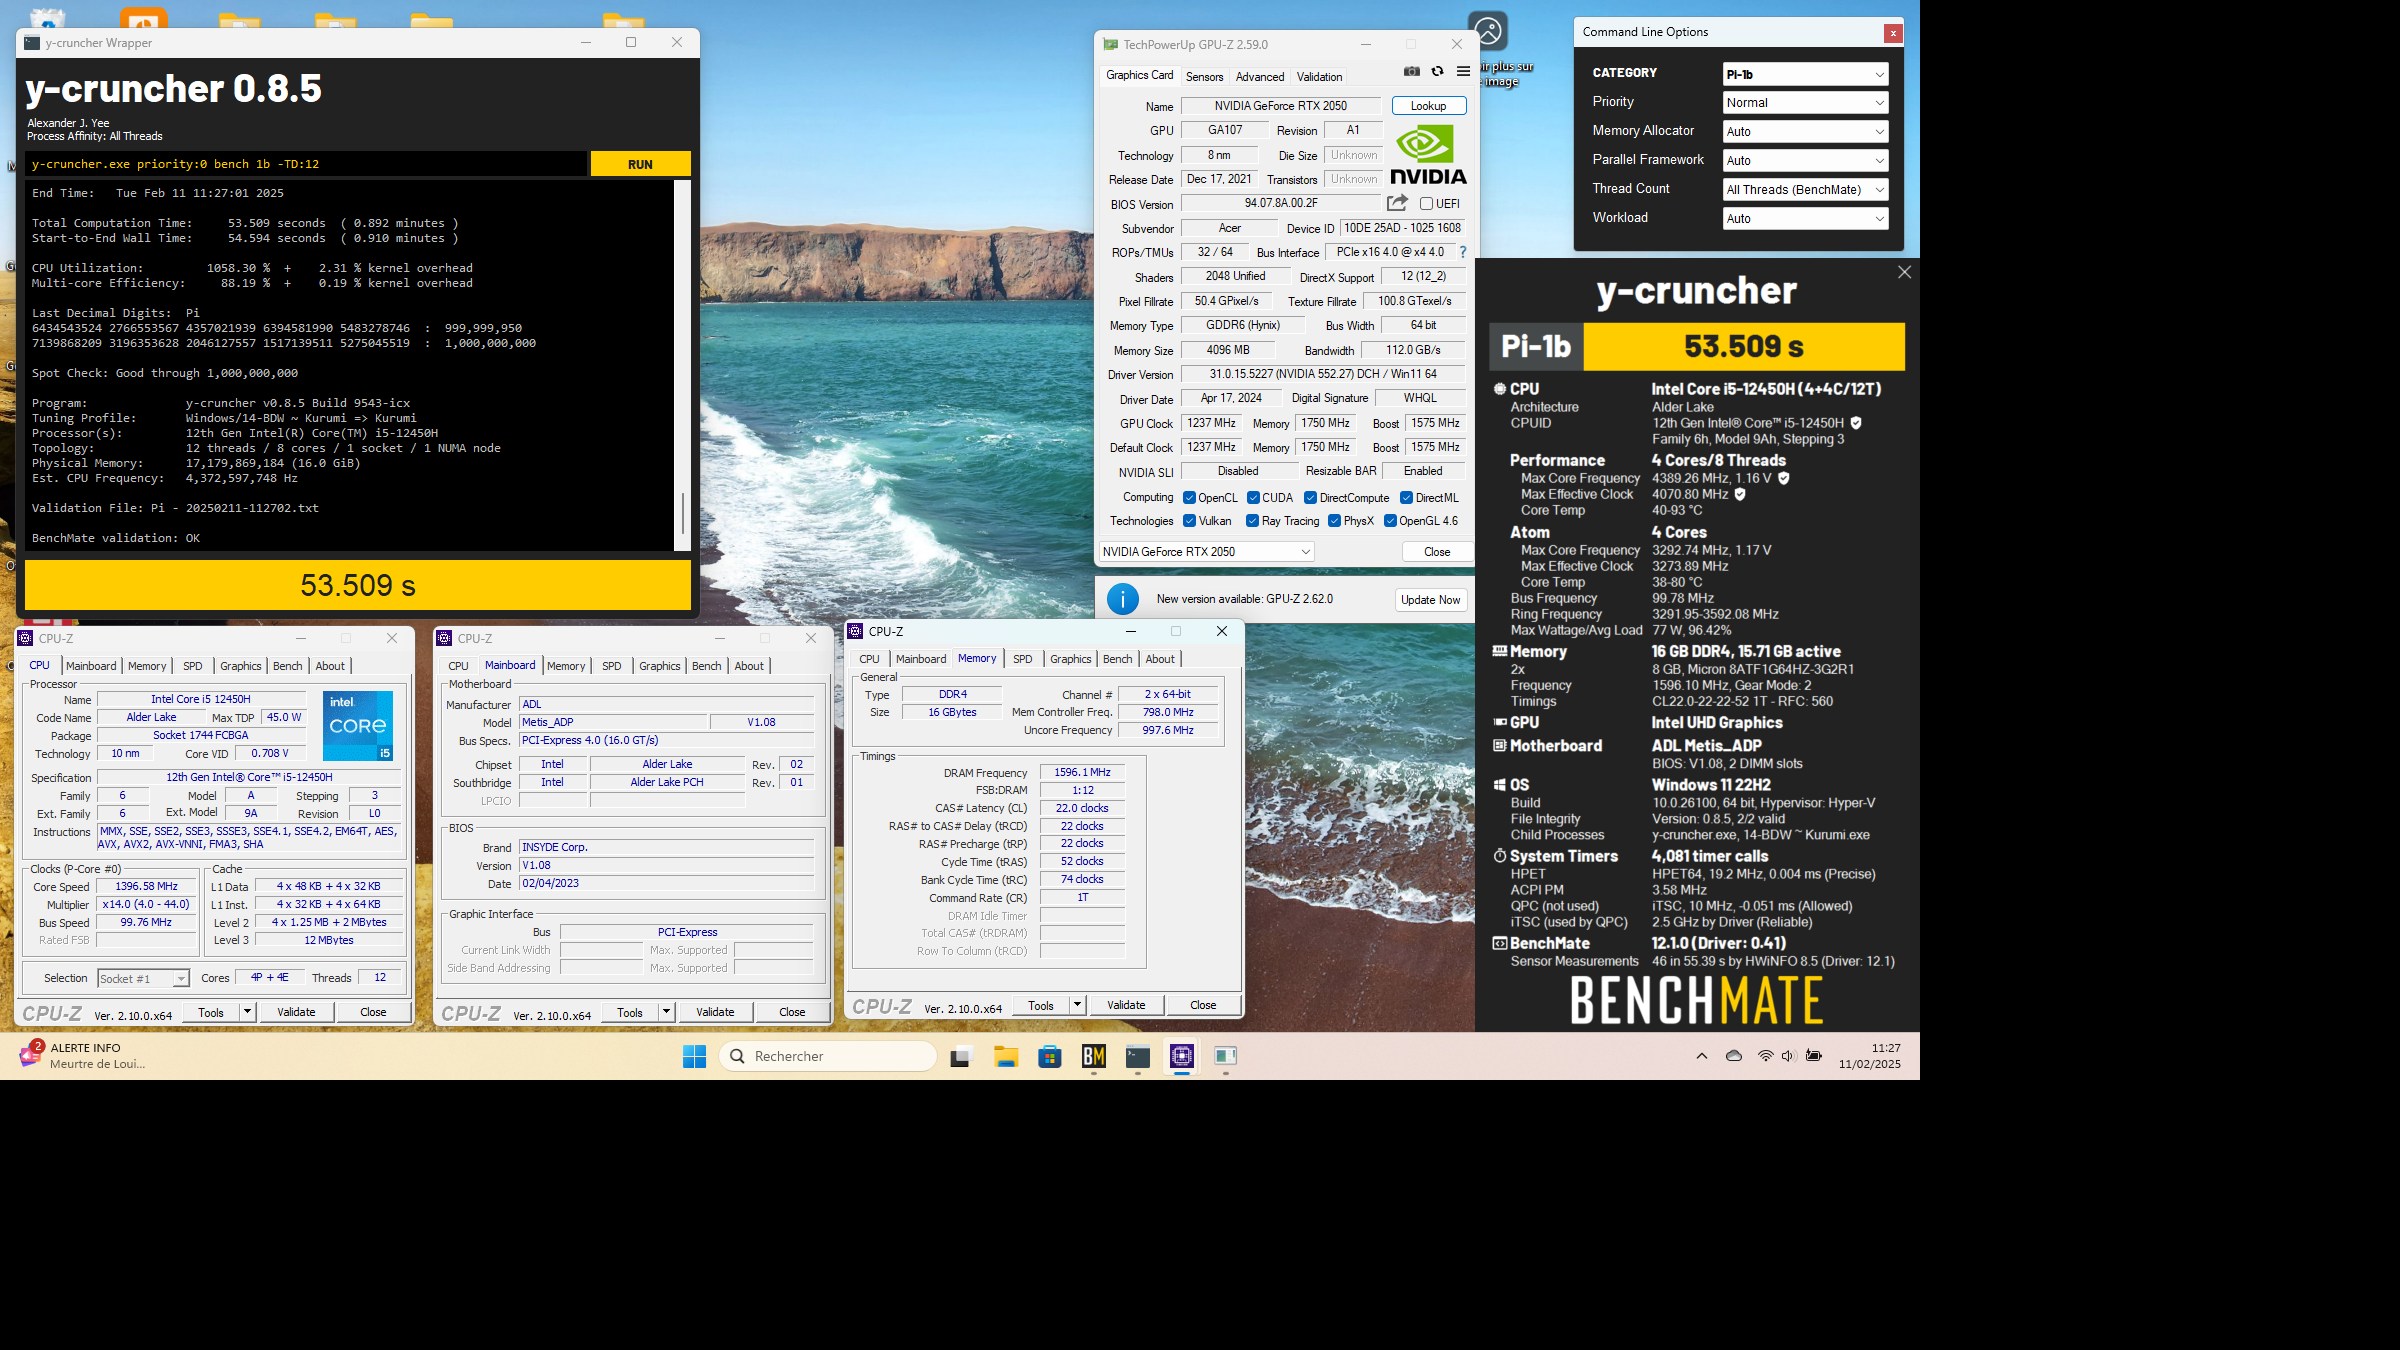Open the Parallel Framework dropdown
This screenshot has height=1350, width=2400.
[x=1805, y=161]
